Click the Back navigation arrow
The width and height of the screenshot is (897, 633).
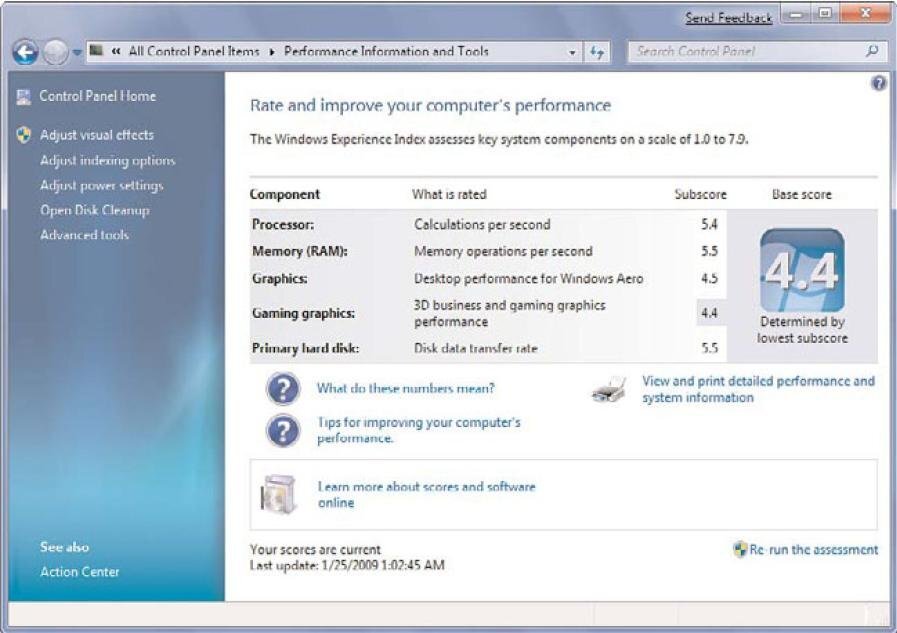point(25,53)
